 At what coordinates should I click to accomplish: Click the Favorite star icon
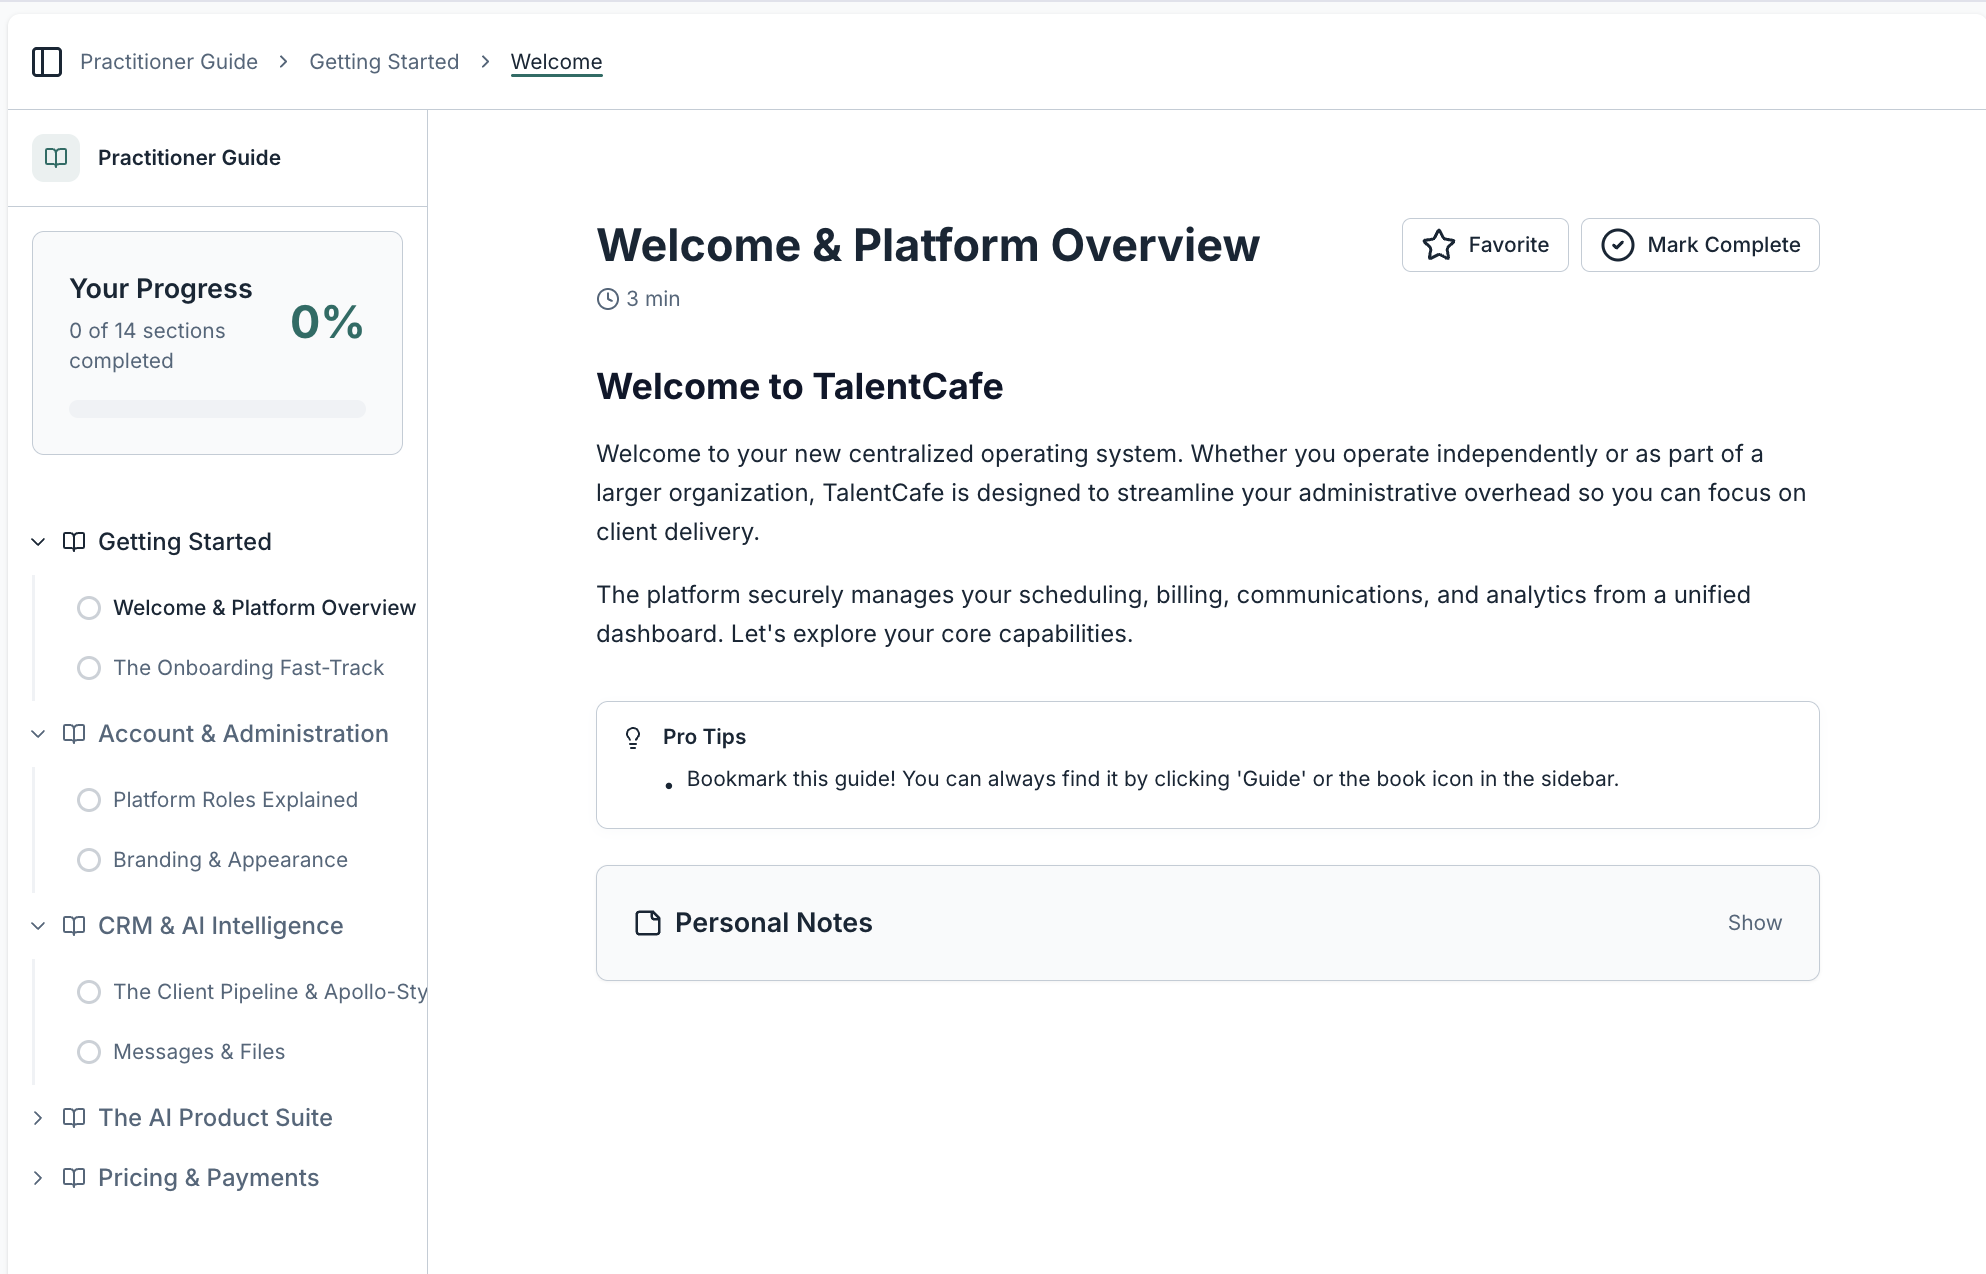point(1439,245)
